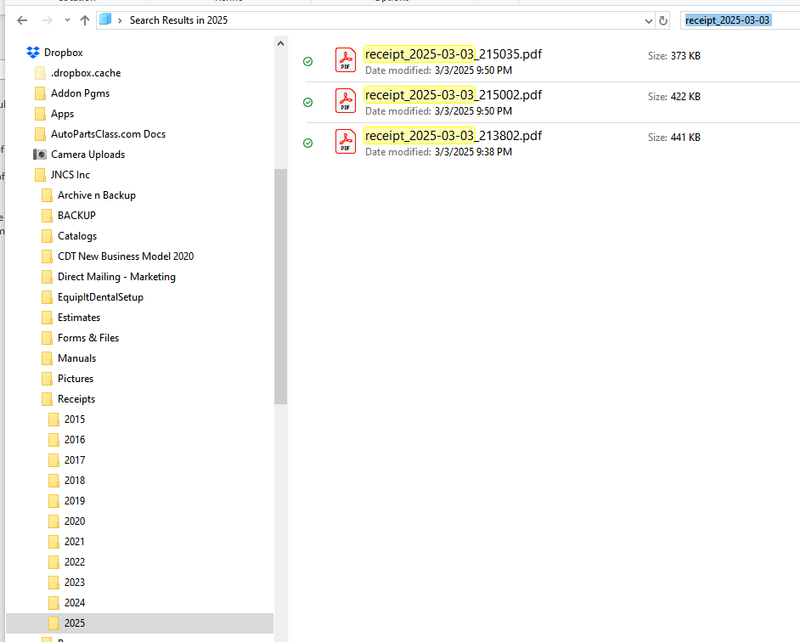Open the Camera Uploads folder

(x=88, y=155)
